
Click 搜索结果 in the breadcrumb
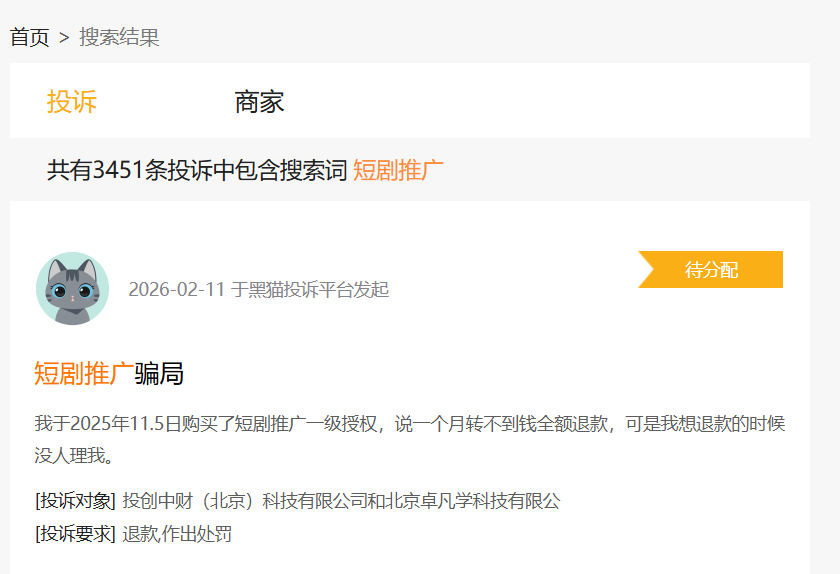point(119,38)
